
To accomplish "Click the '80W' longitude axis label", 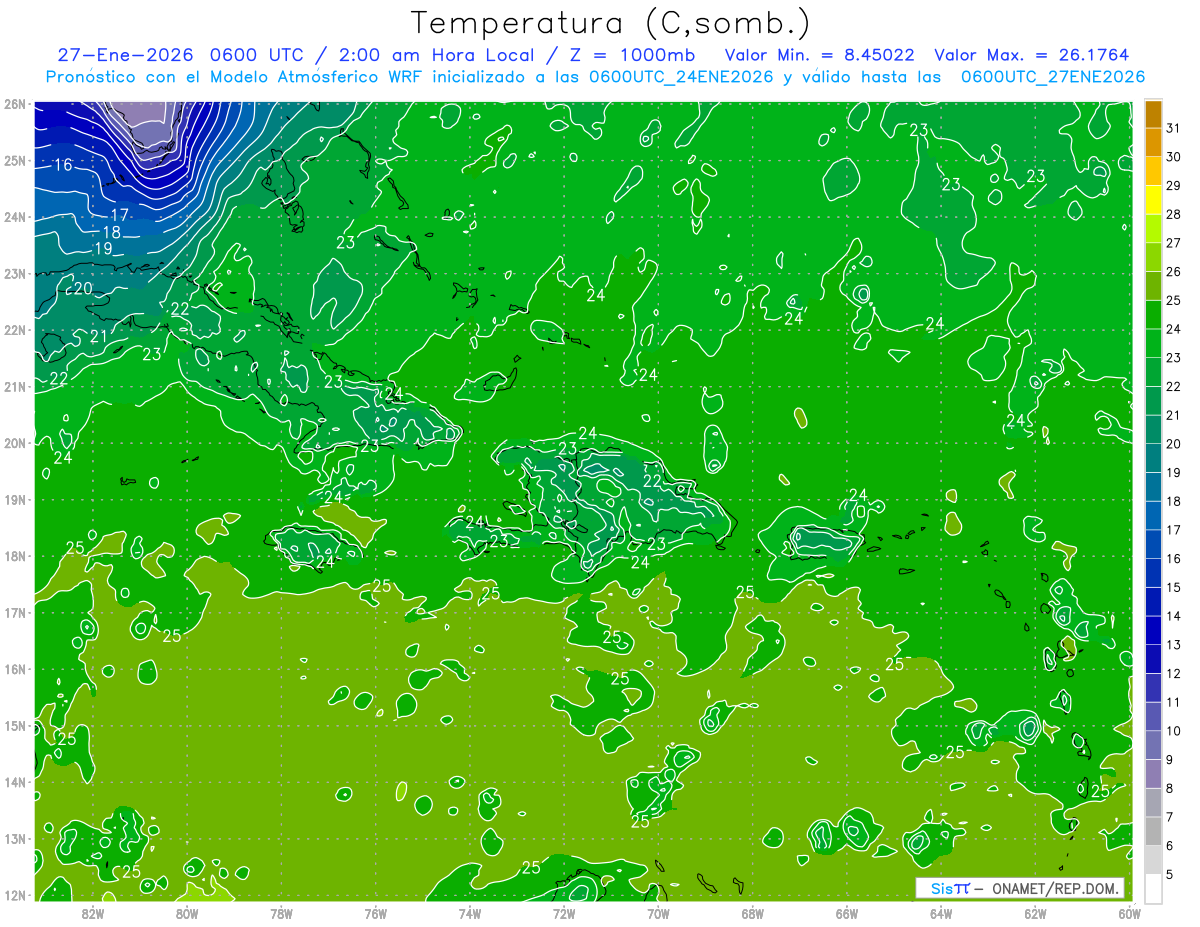I will click(187, 912).
